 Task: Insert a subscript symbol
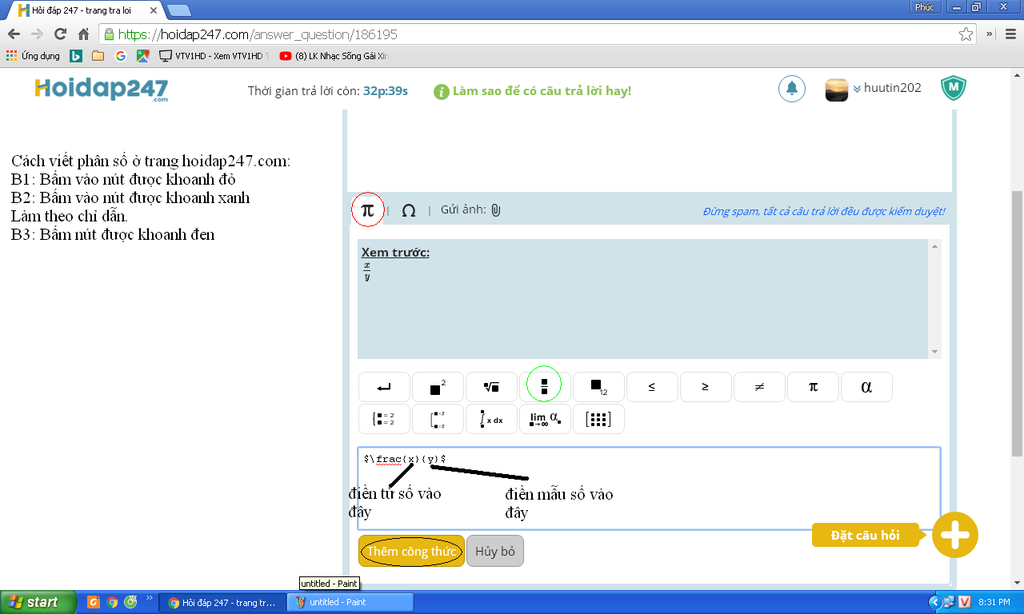tap(598, 387)
